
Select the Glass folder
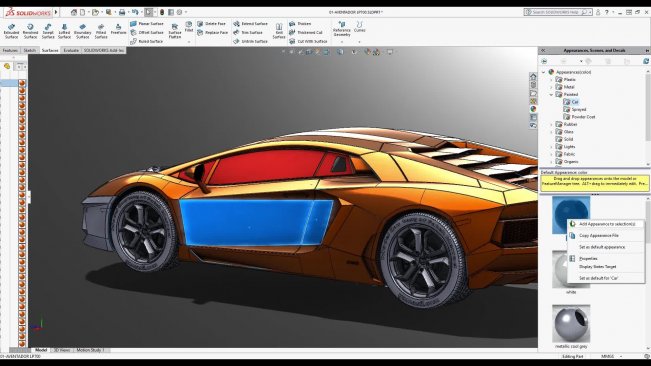tap(565, 132)
